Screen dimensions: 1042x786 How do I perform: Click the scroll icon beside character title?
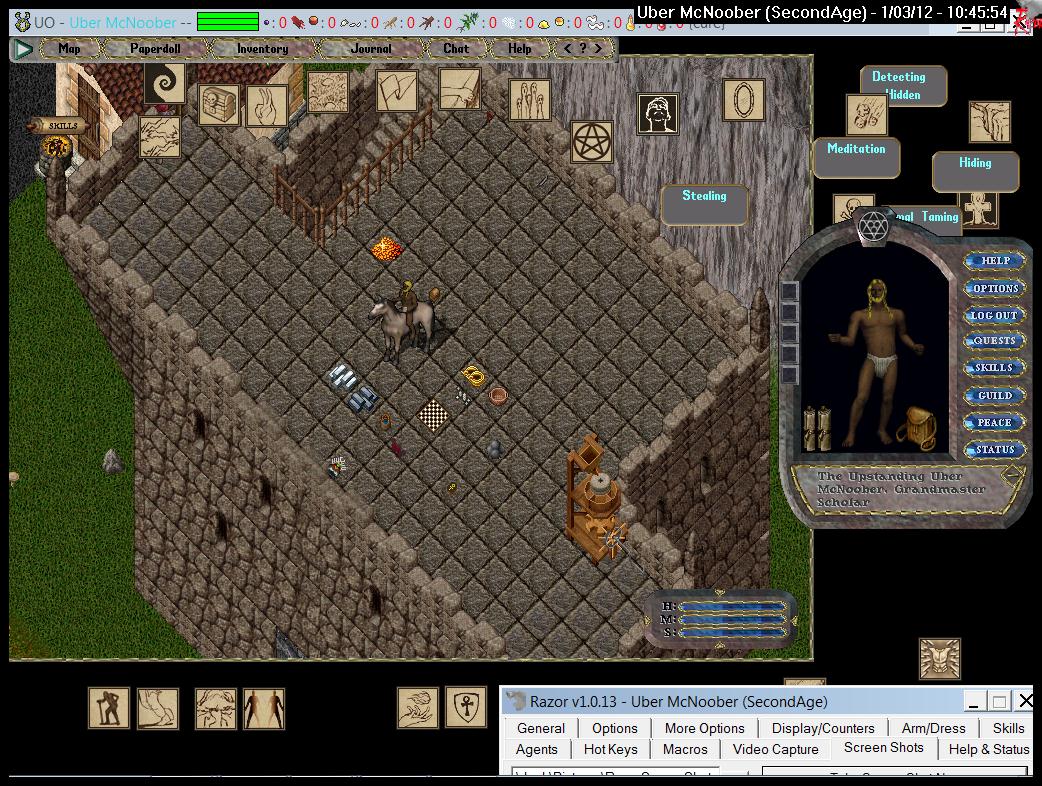click(x=1012, y=475)
